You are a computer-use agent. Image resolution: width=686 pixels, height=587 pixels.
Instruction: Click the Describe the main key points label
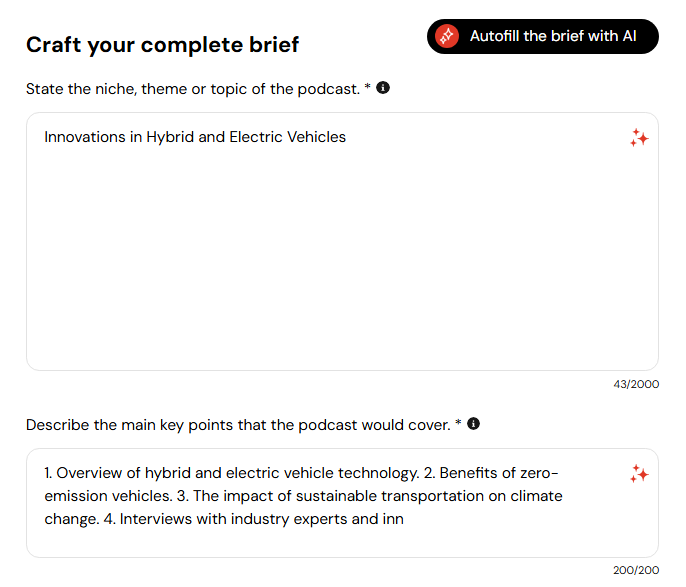(x=238, y=425)
